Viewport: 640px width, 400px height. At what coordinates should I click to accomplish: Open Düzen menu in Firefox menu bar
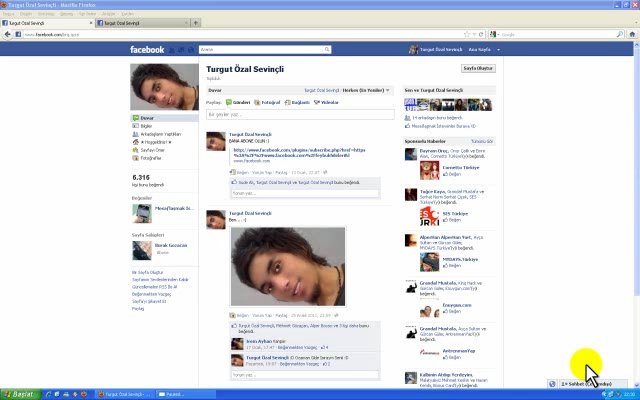click(x=26, y=14)
